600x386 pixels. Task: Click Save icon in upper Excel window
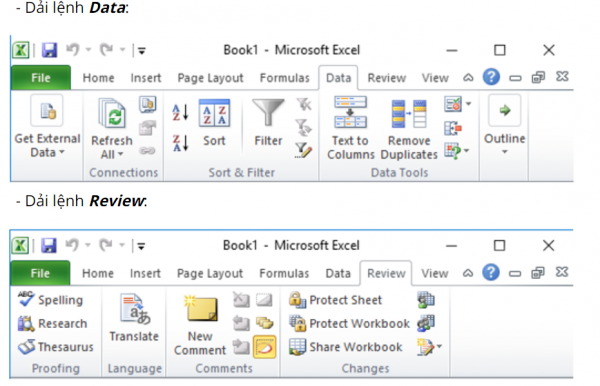pos(49,50)
